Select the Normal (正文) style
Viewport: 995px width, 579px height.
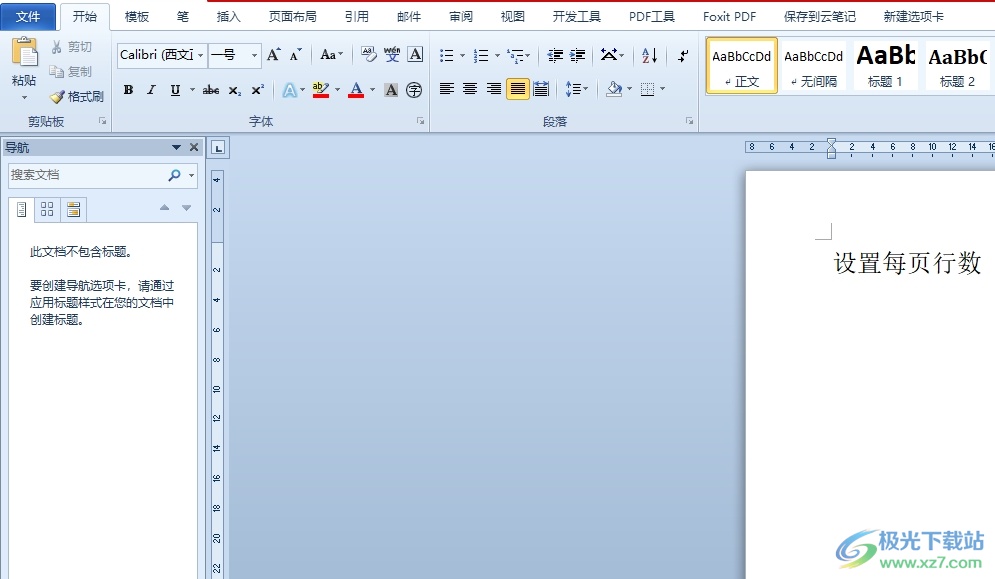tap(741, 65)
